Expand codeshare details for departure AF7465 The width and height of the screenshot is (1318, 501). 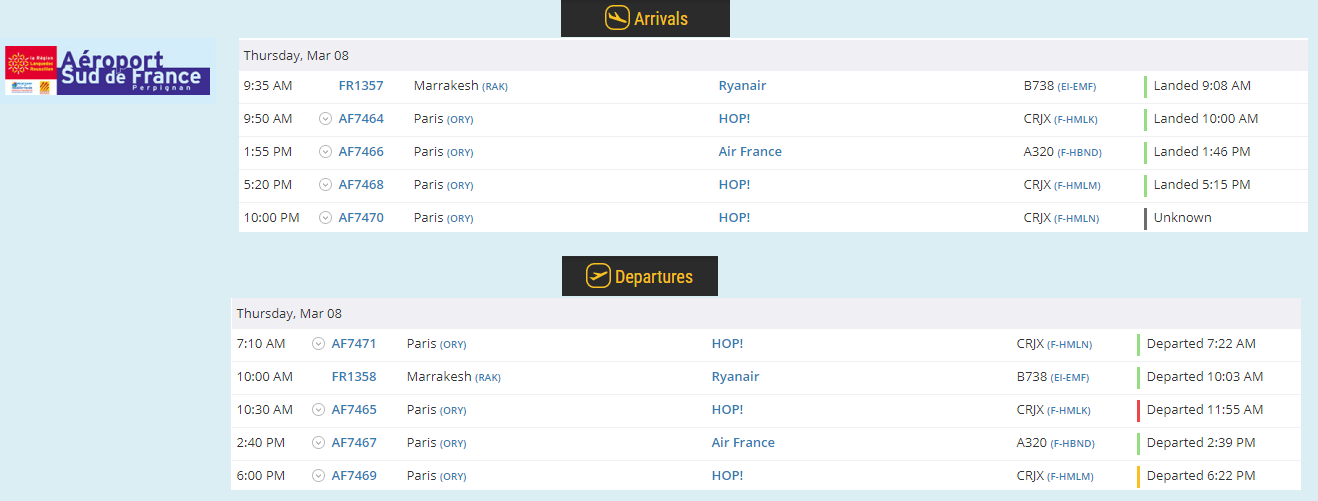tap(318, 410)
